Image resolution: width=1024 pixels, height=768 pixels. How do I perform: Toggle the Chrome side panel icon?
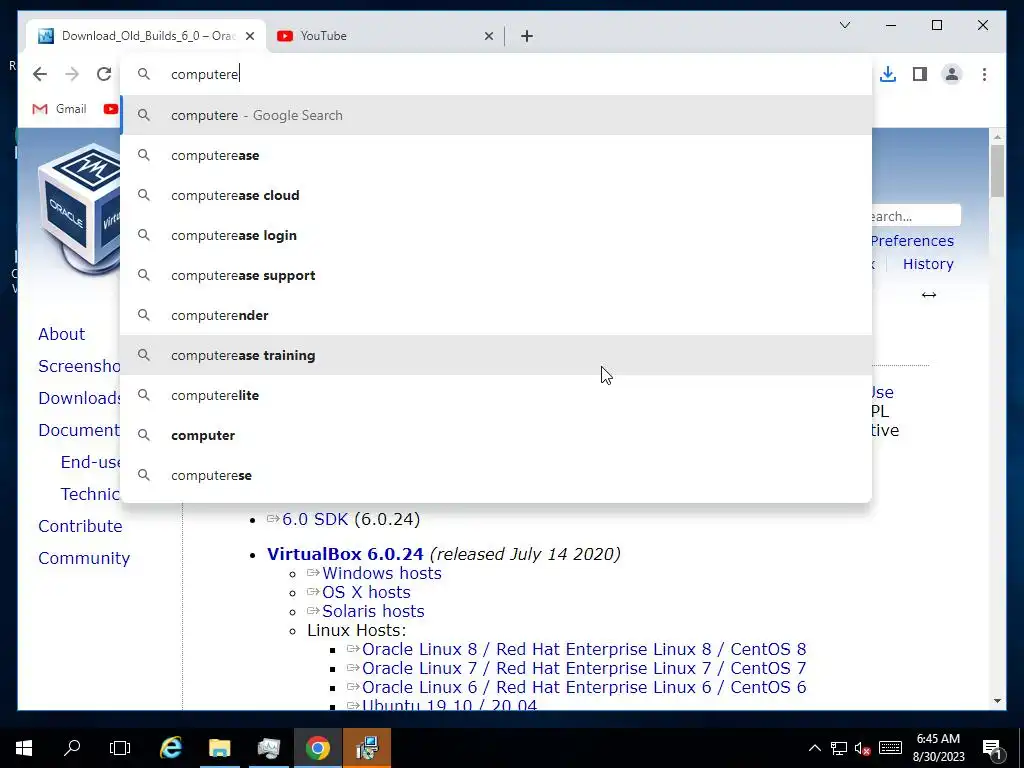920,74
